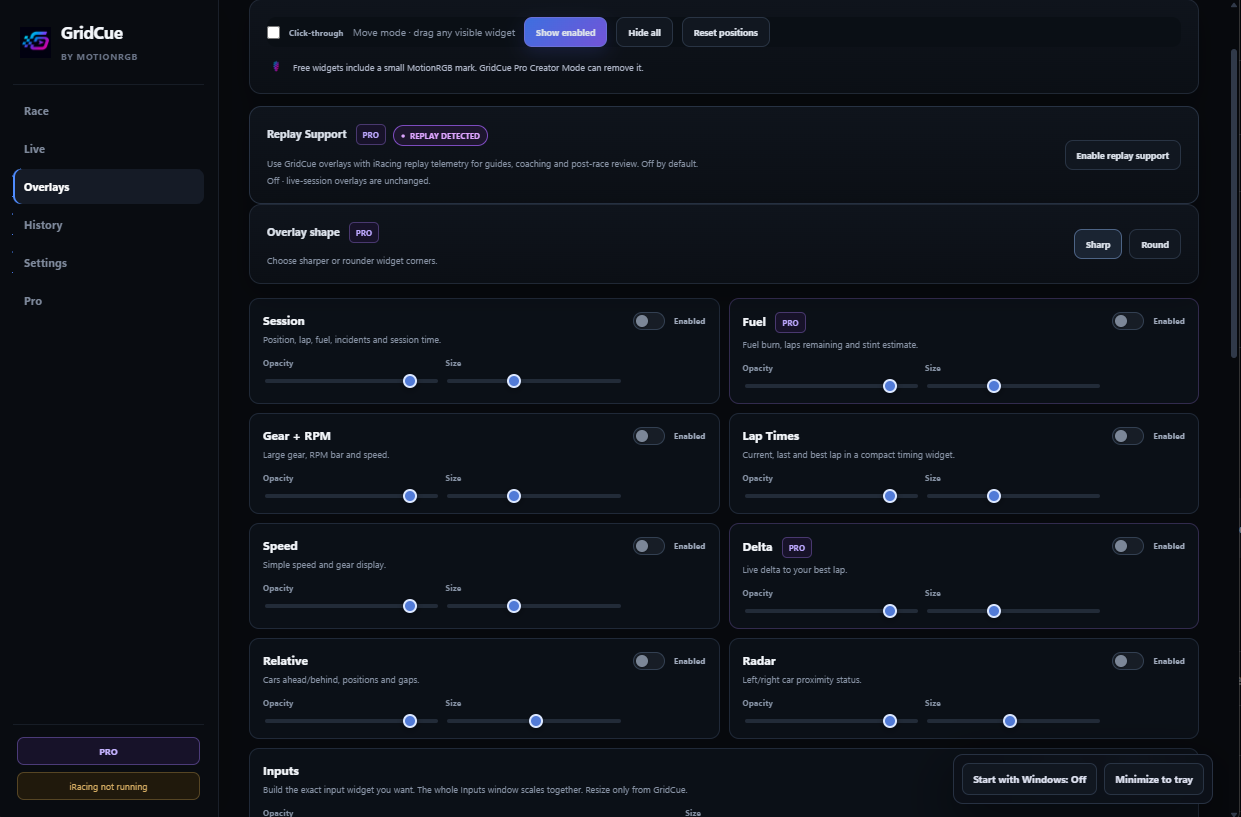Click the Speed Opacity slider handle
The image size is (1241, 817).
click(x=410, y=606)
